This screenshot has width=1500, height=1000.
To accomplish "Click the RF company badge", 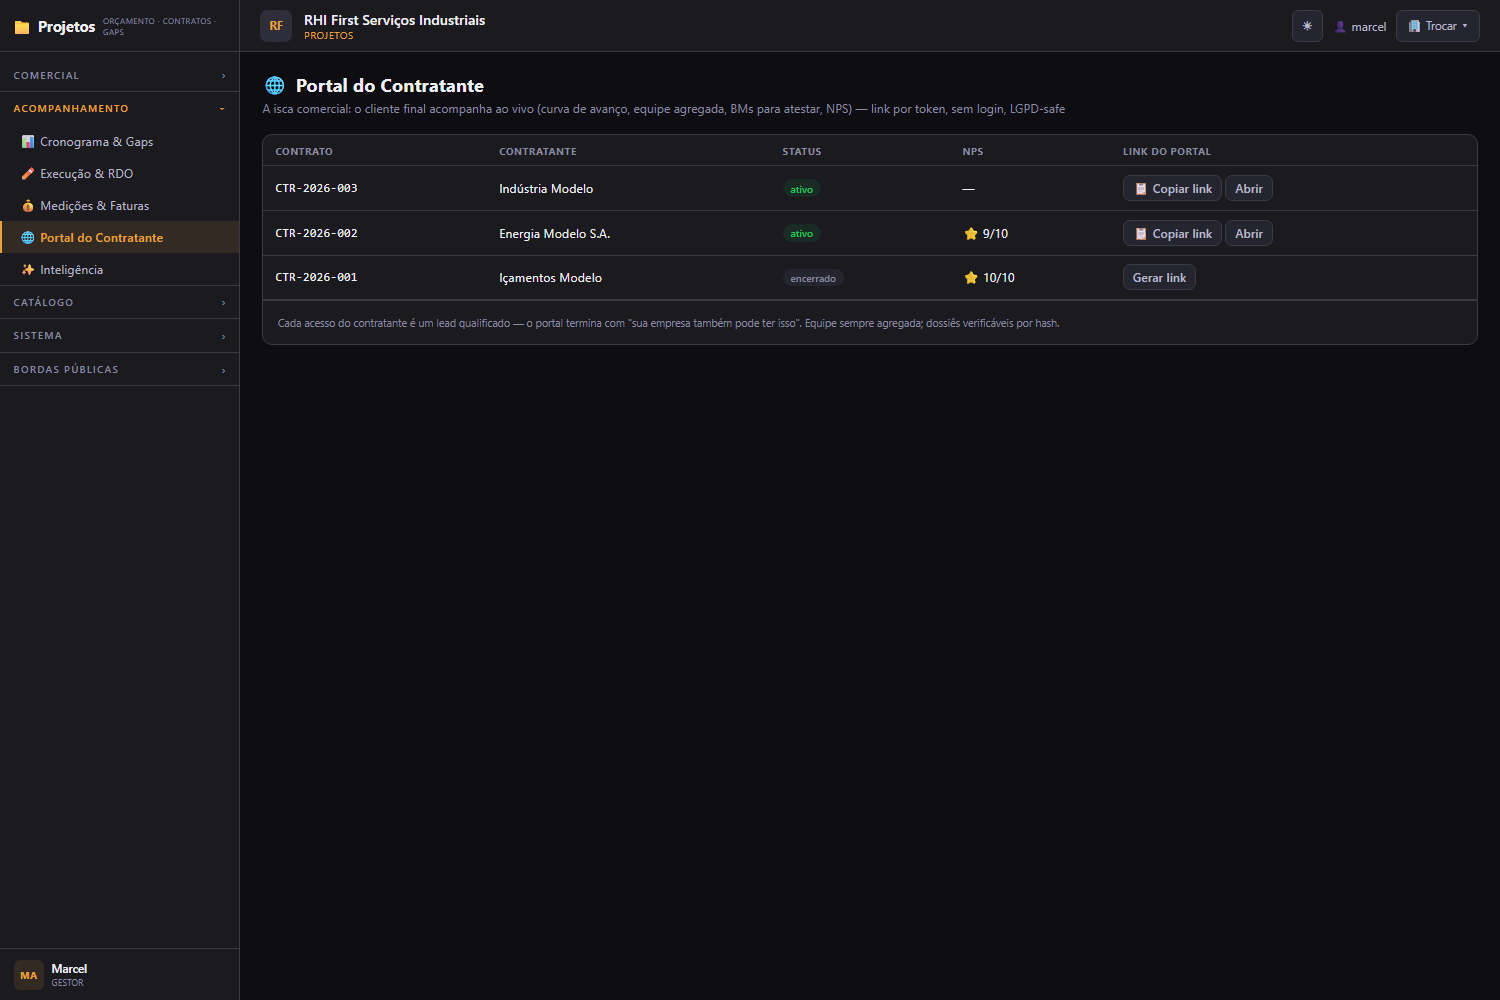I will pyautogui.click(x=276, y=26).
